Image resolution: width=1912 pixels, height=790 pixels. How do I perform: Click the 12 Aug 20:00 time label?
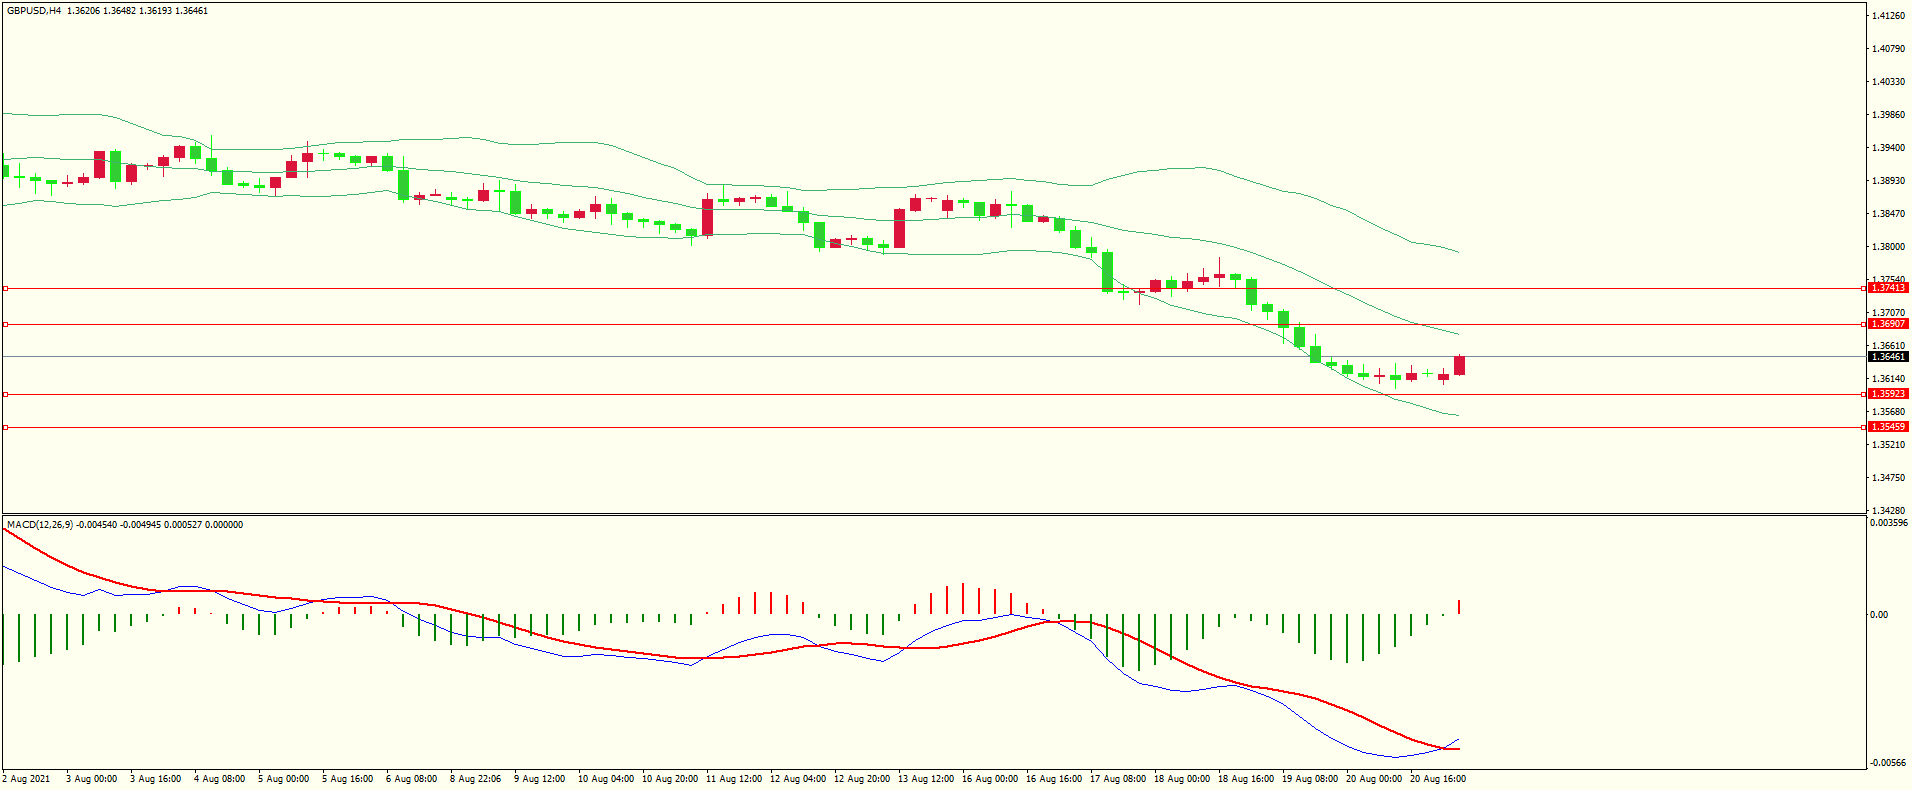[x=862, y=779]
